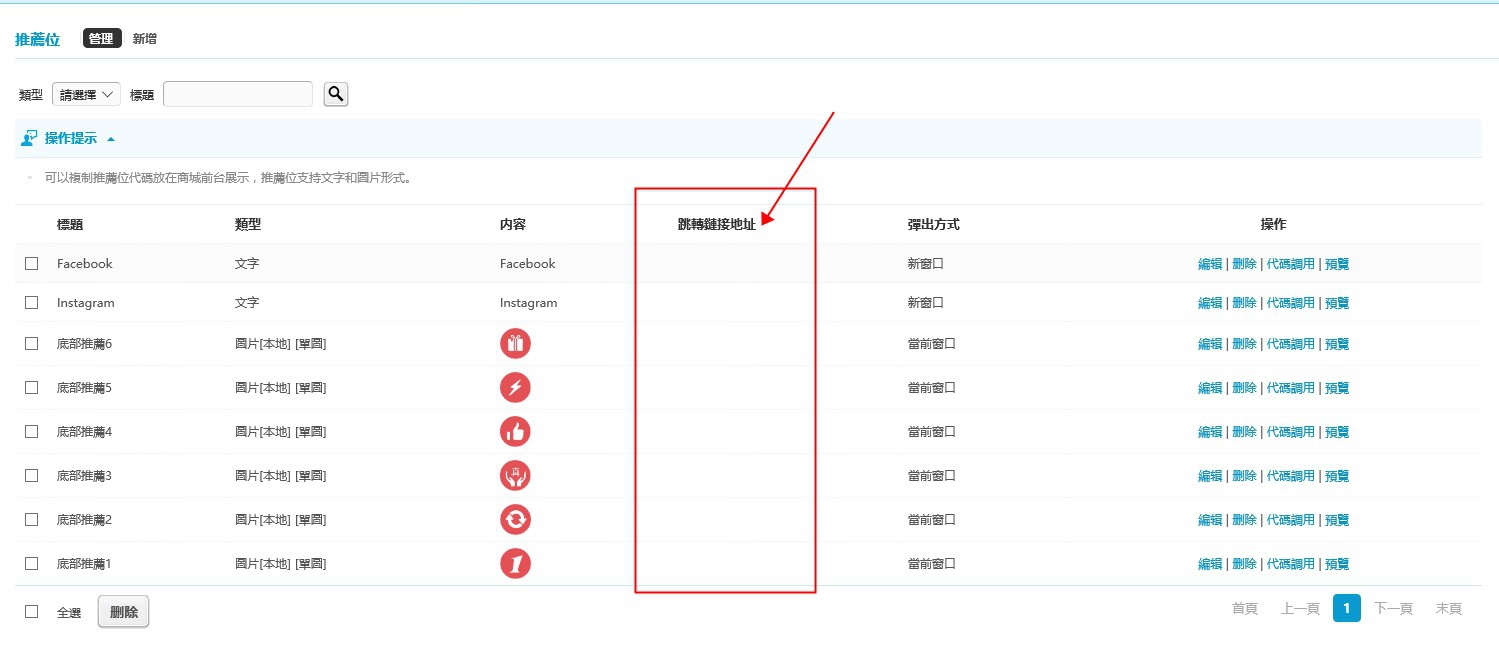Click the gift icon for 底部推薦6
This screenshot has height=651, width=1499.
[x=515, y=344]
